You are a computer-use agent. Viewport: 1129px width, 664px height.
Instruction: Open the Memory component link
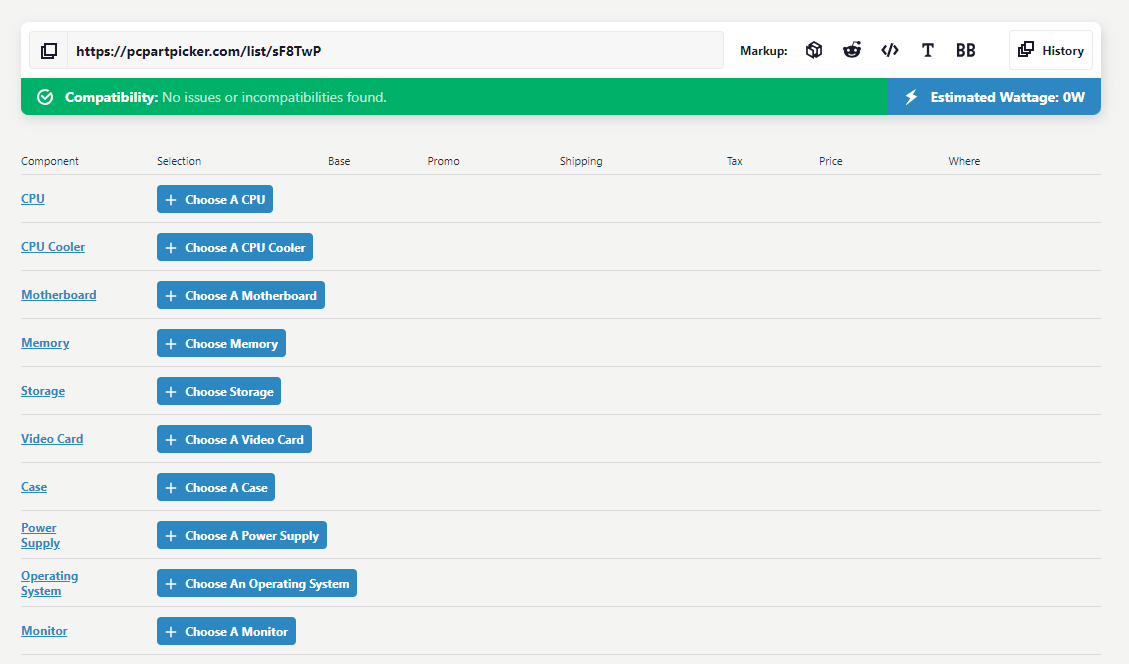click(45, 343)
